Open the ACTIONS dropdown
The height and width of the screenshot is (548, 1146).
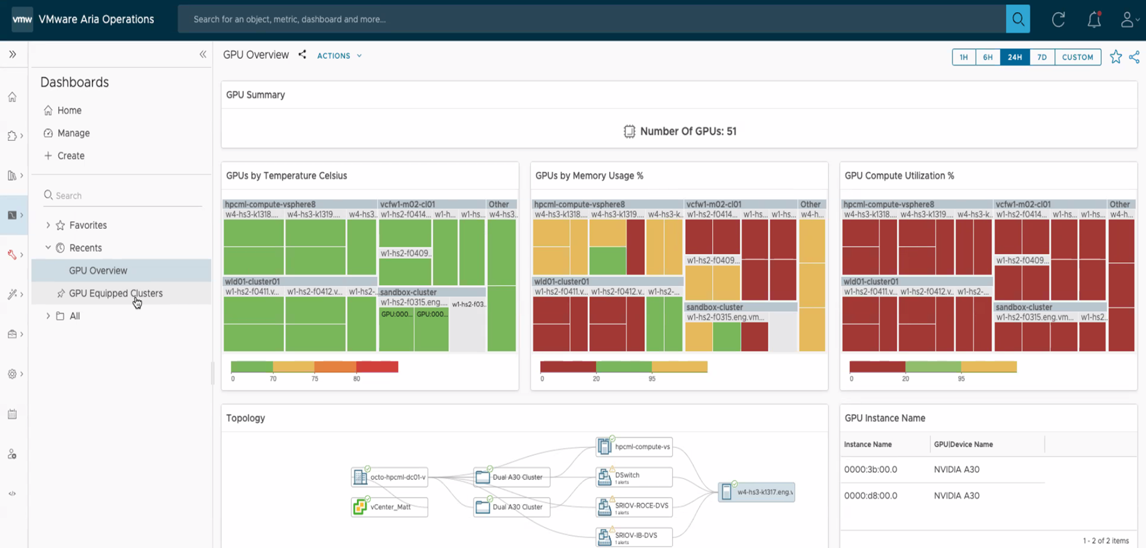(339, 56)
